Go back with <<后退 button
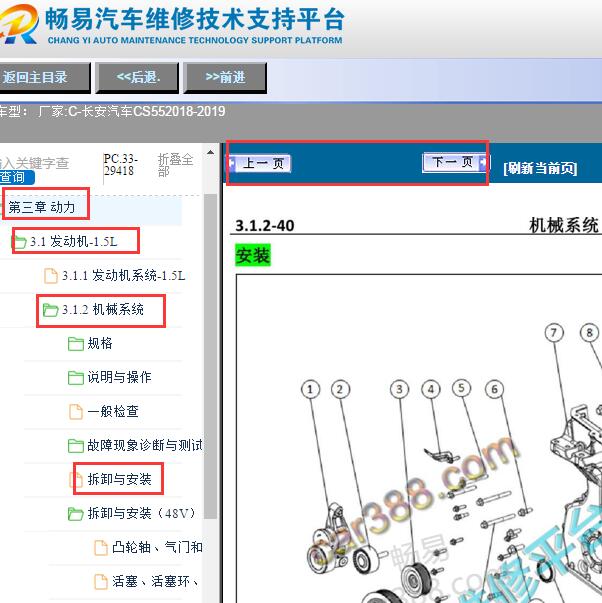Image resolution: width=602 pixels, height=603 pixels. [x=137, y=78]
